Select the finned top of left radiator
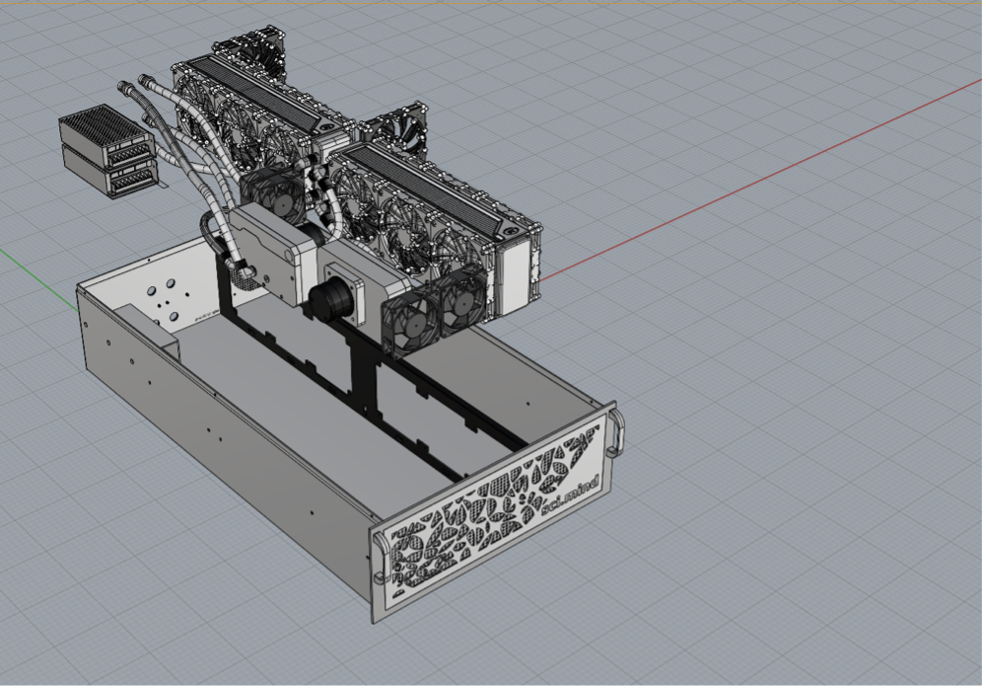 (x=257, y=94)
